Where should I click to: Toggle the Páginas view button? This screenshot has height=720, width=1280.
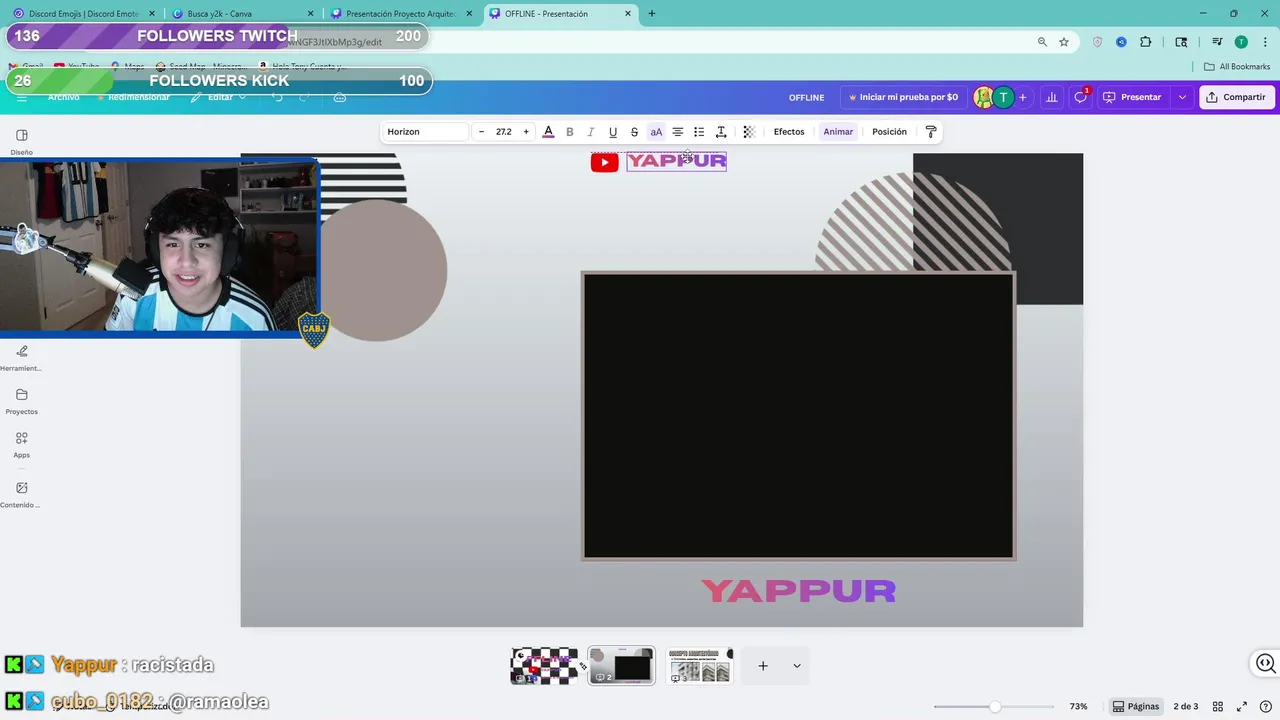1136,707
